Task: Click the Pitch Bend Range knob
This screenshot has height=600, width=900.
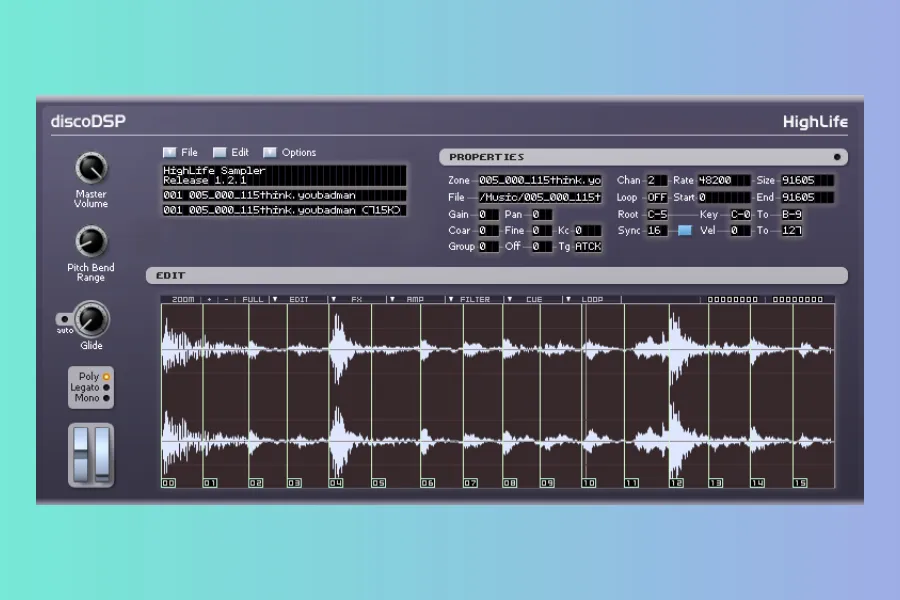Action: (x=91, y=241)
